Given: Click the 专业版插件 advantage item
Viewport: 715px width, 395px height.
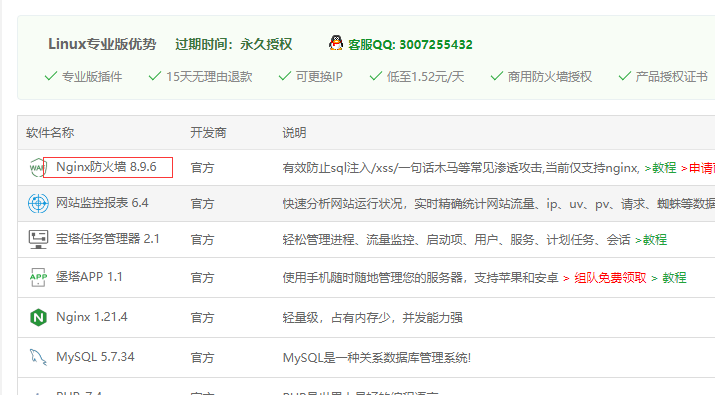Looking at the screenshot, I should pos(83,77).
